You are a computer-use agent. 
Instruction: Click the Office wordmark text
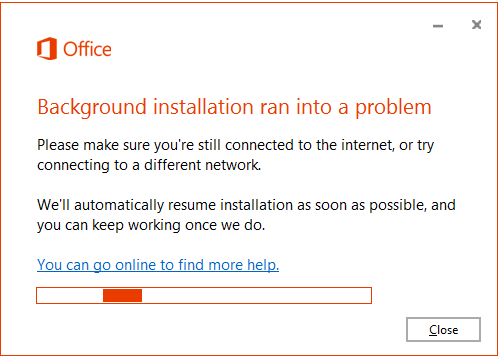coord(87,49)
